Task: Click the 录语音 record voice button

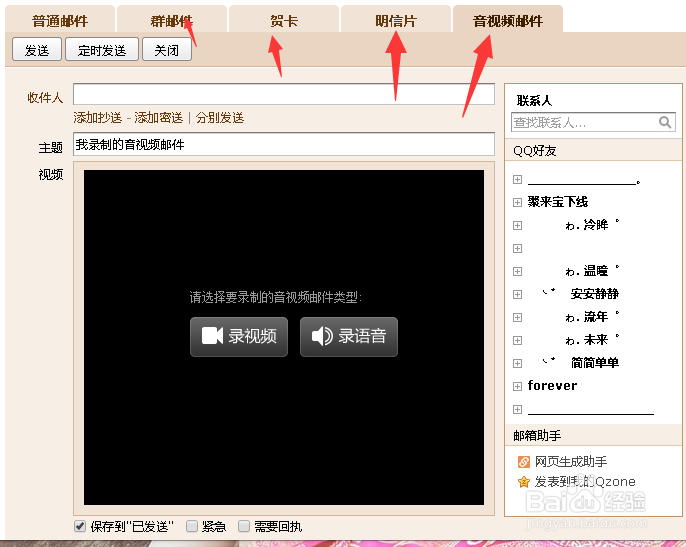Action: point(349,337)
